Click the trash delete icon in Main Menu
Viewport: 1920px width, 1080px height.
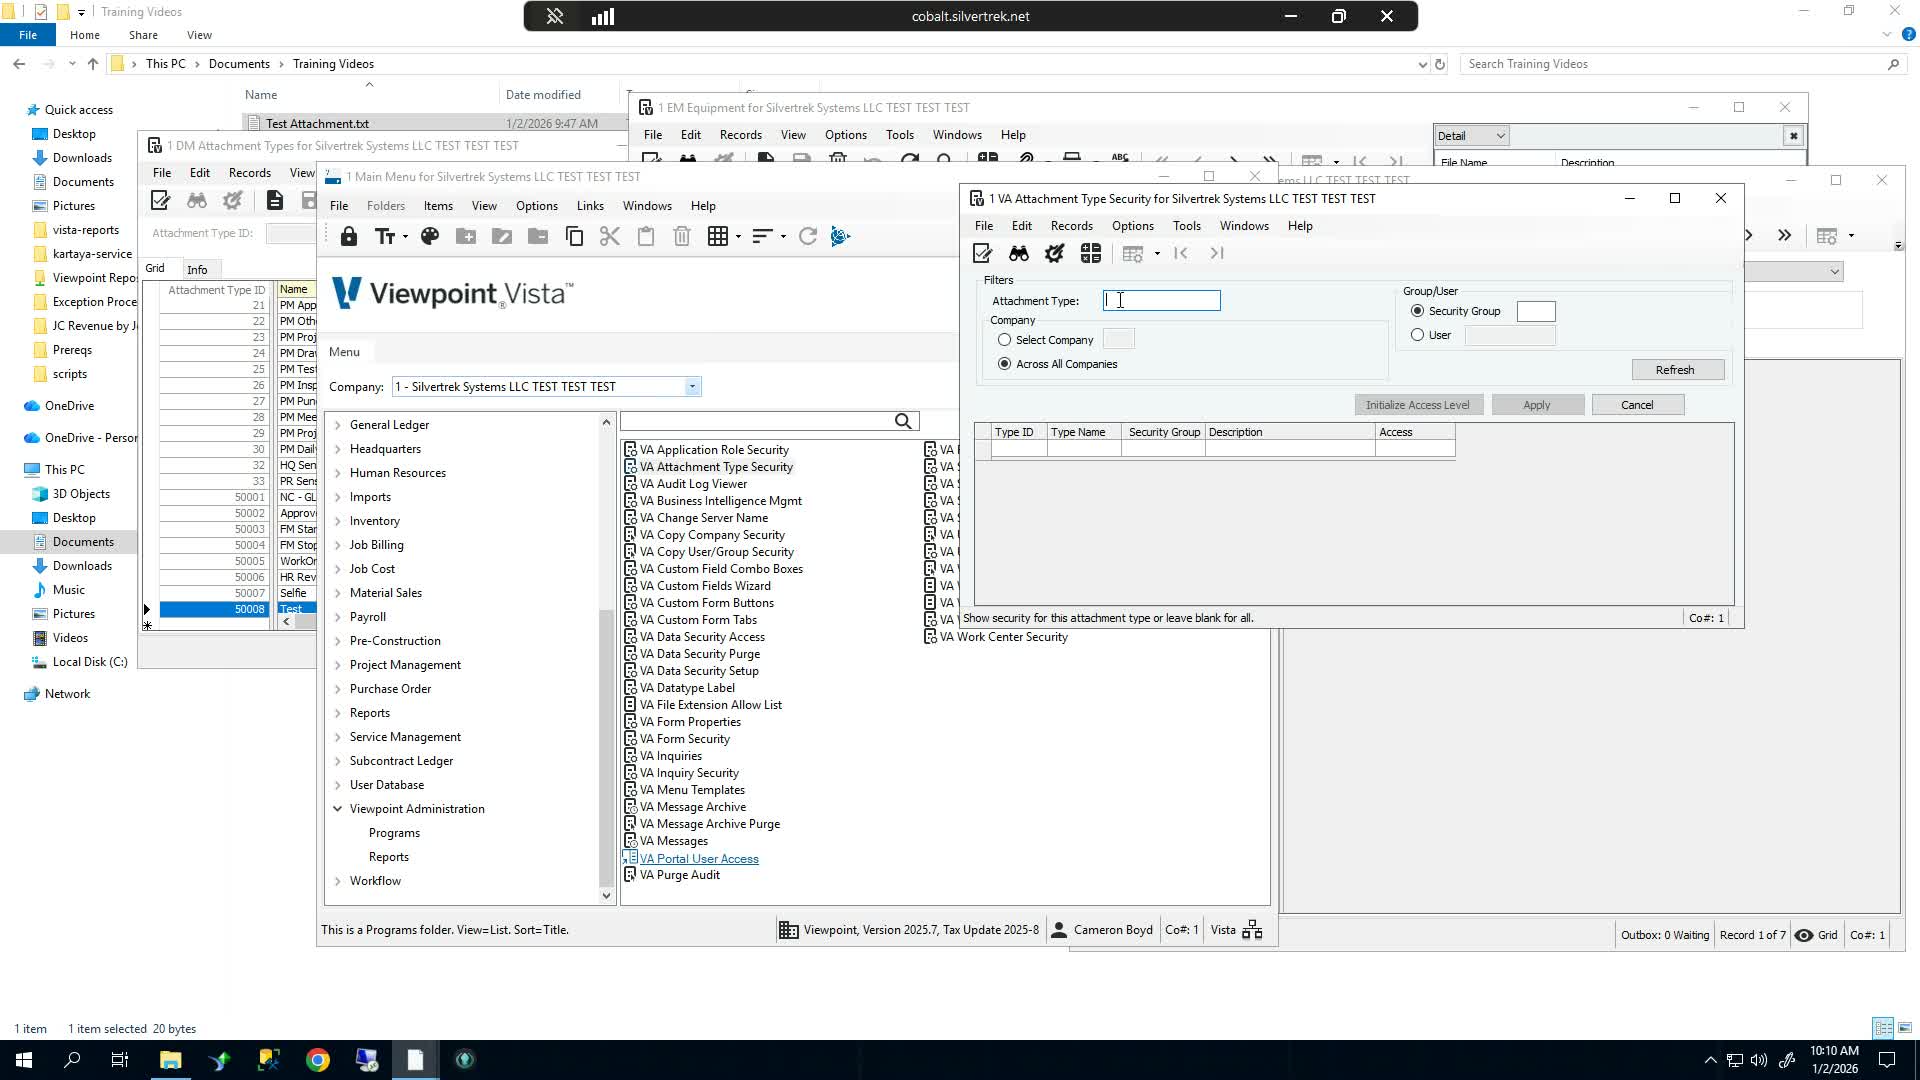point(682,236)
